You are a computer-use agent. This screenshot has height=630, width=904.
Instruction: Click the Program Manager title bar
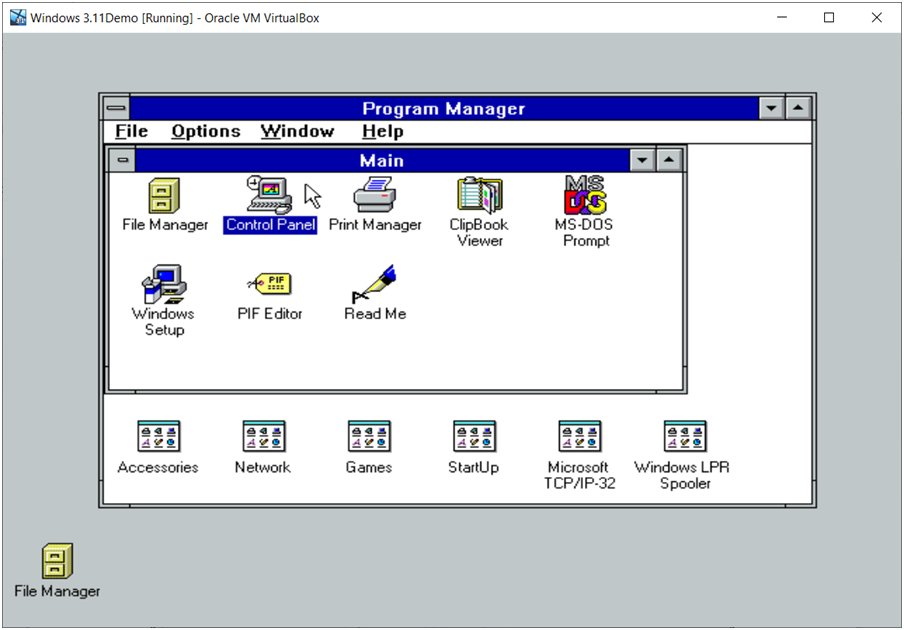(443, 108)
